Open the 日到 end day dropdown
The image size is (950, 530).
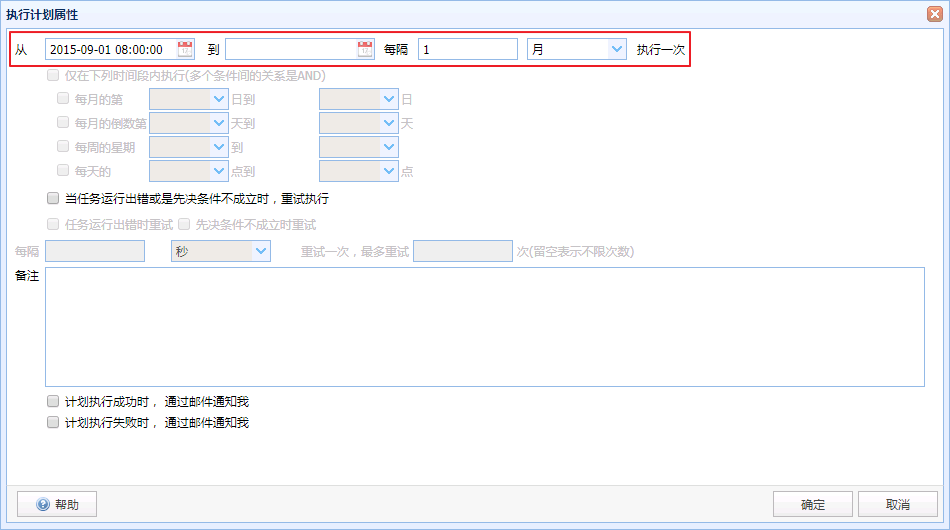coord(389,99)
